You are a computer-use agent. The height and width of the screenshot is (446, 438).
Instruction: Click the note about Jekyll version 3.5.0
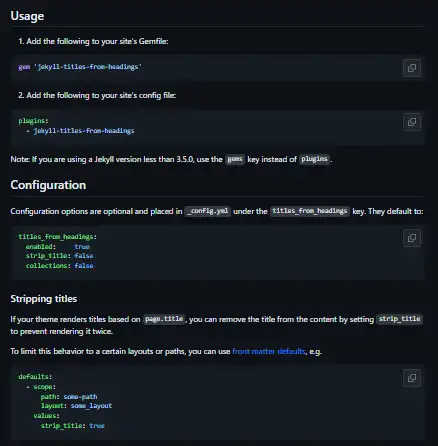coord(171,159)
